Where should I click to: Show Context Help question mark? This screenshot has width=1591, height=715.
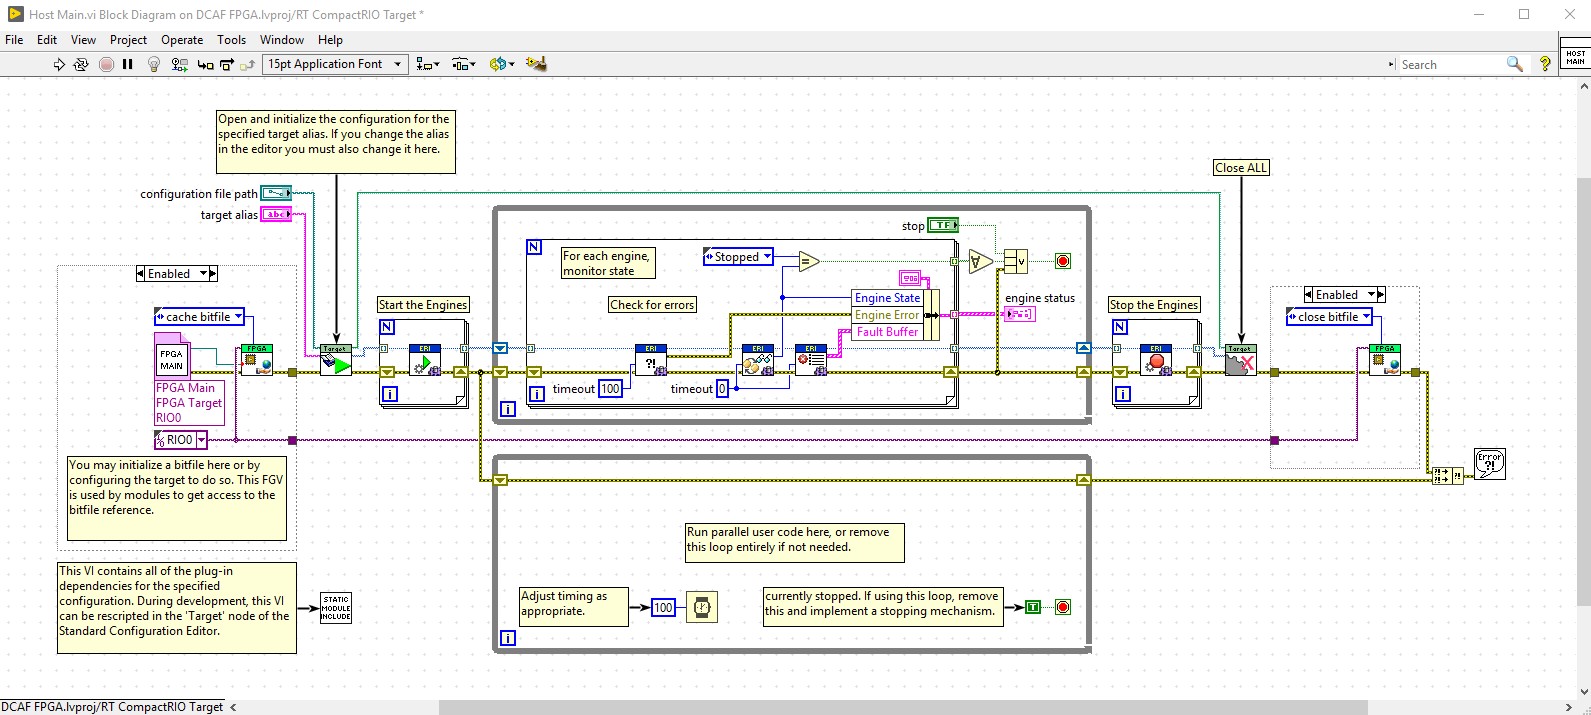(x=1545, y=64)
